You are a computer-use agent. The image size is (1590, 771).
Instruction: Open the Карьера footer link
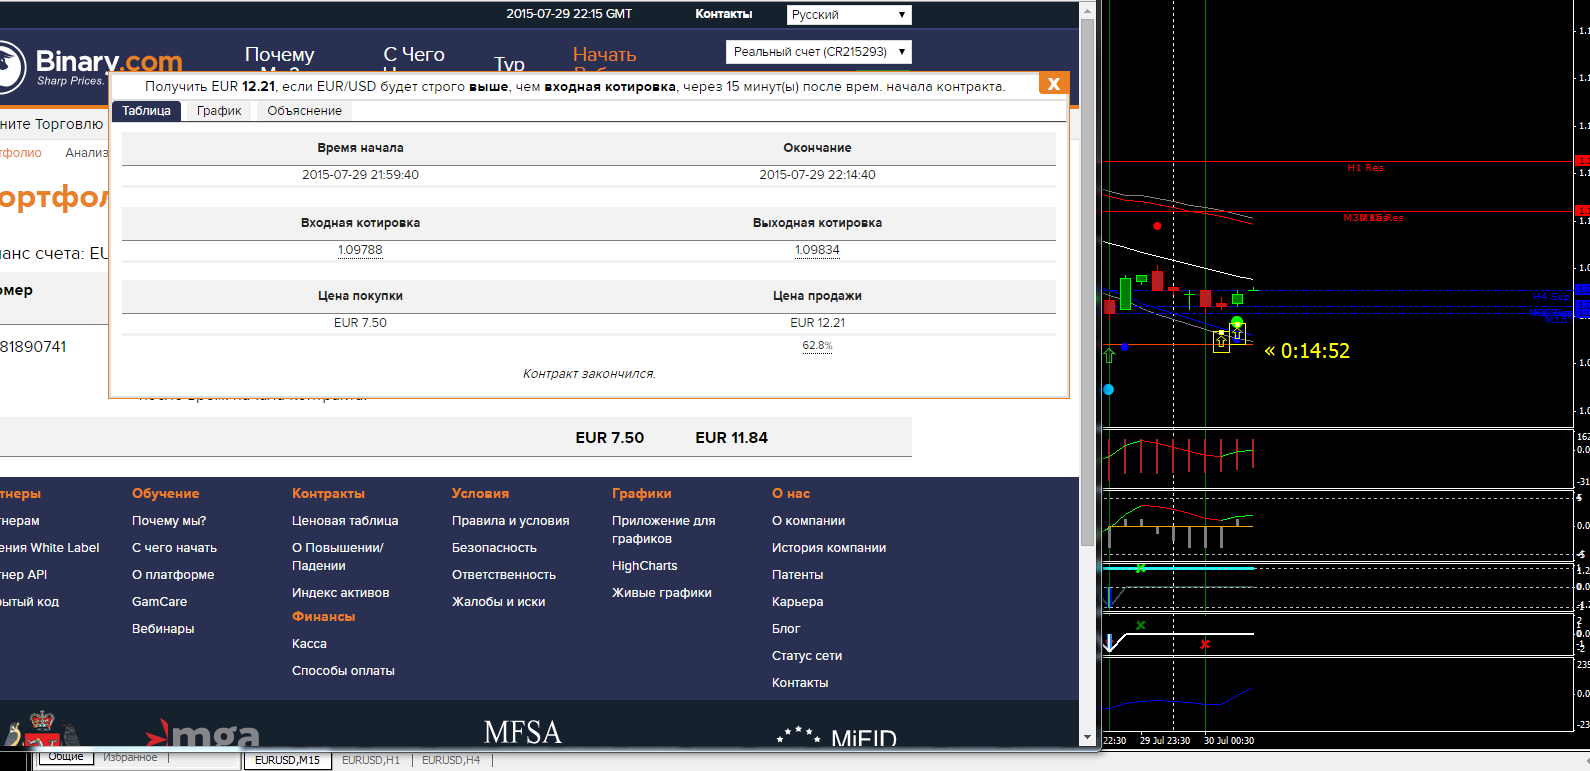tap(797, 602)
